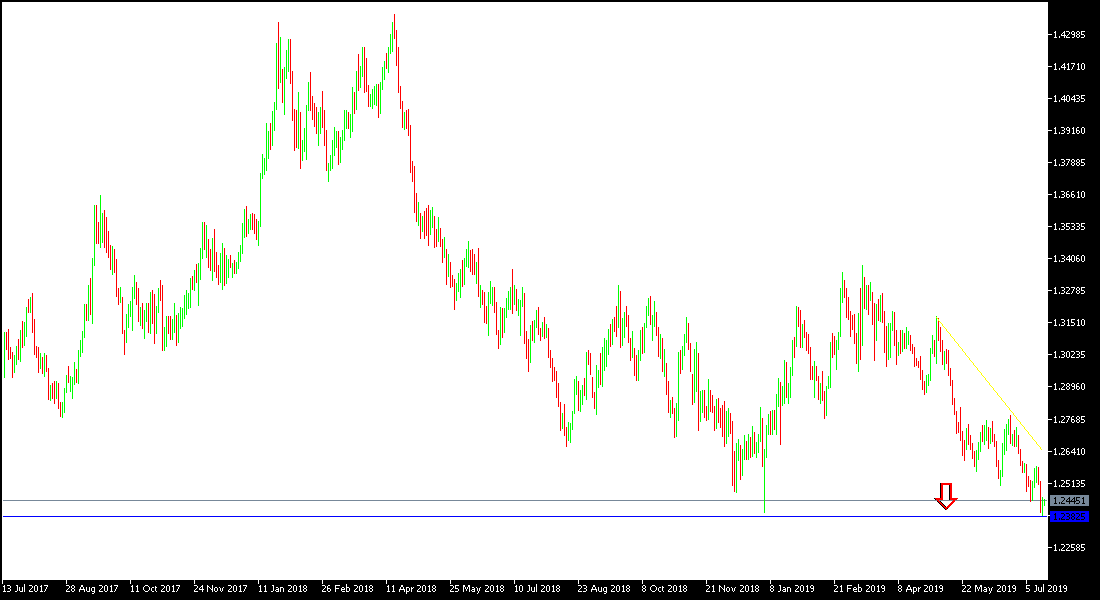
Task: Click the 8 Oct 2018 date label
Action: click(665, 589)
